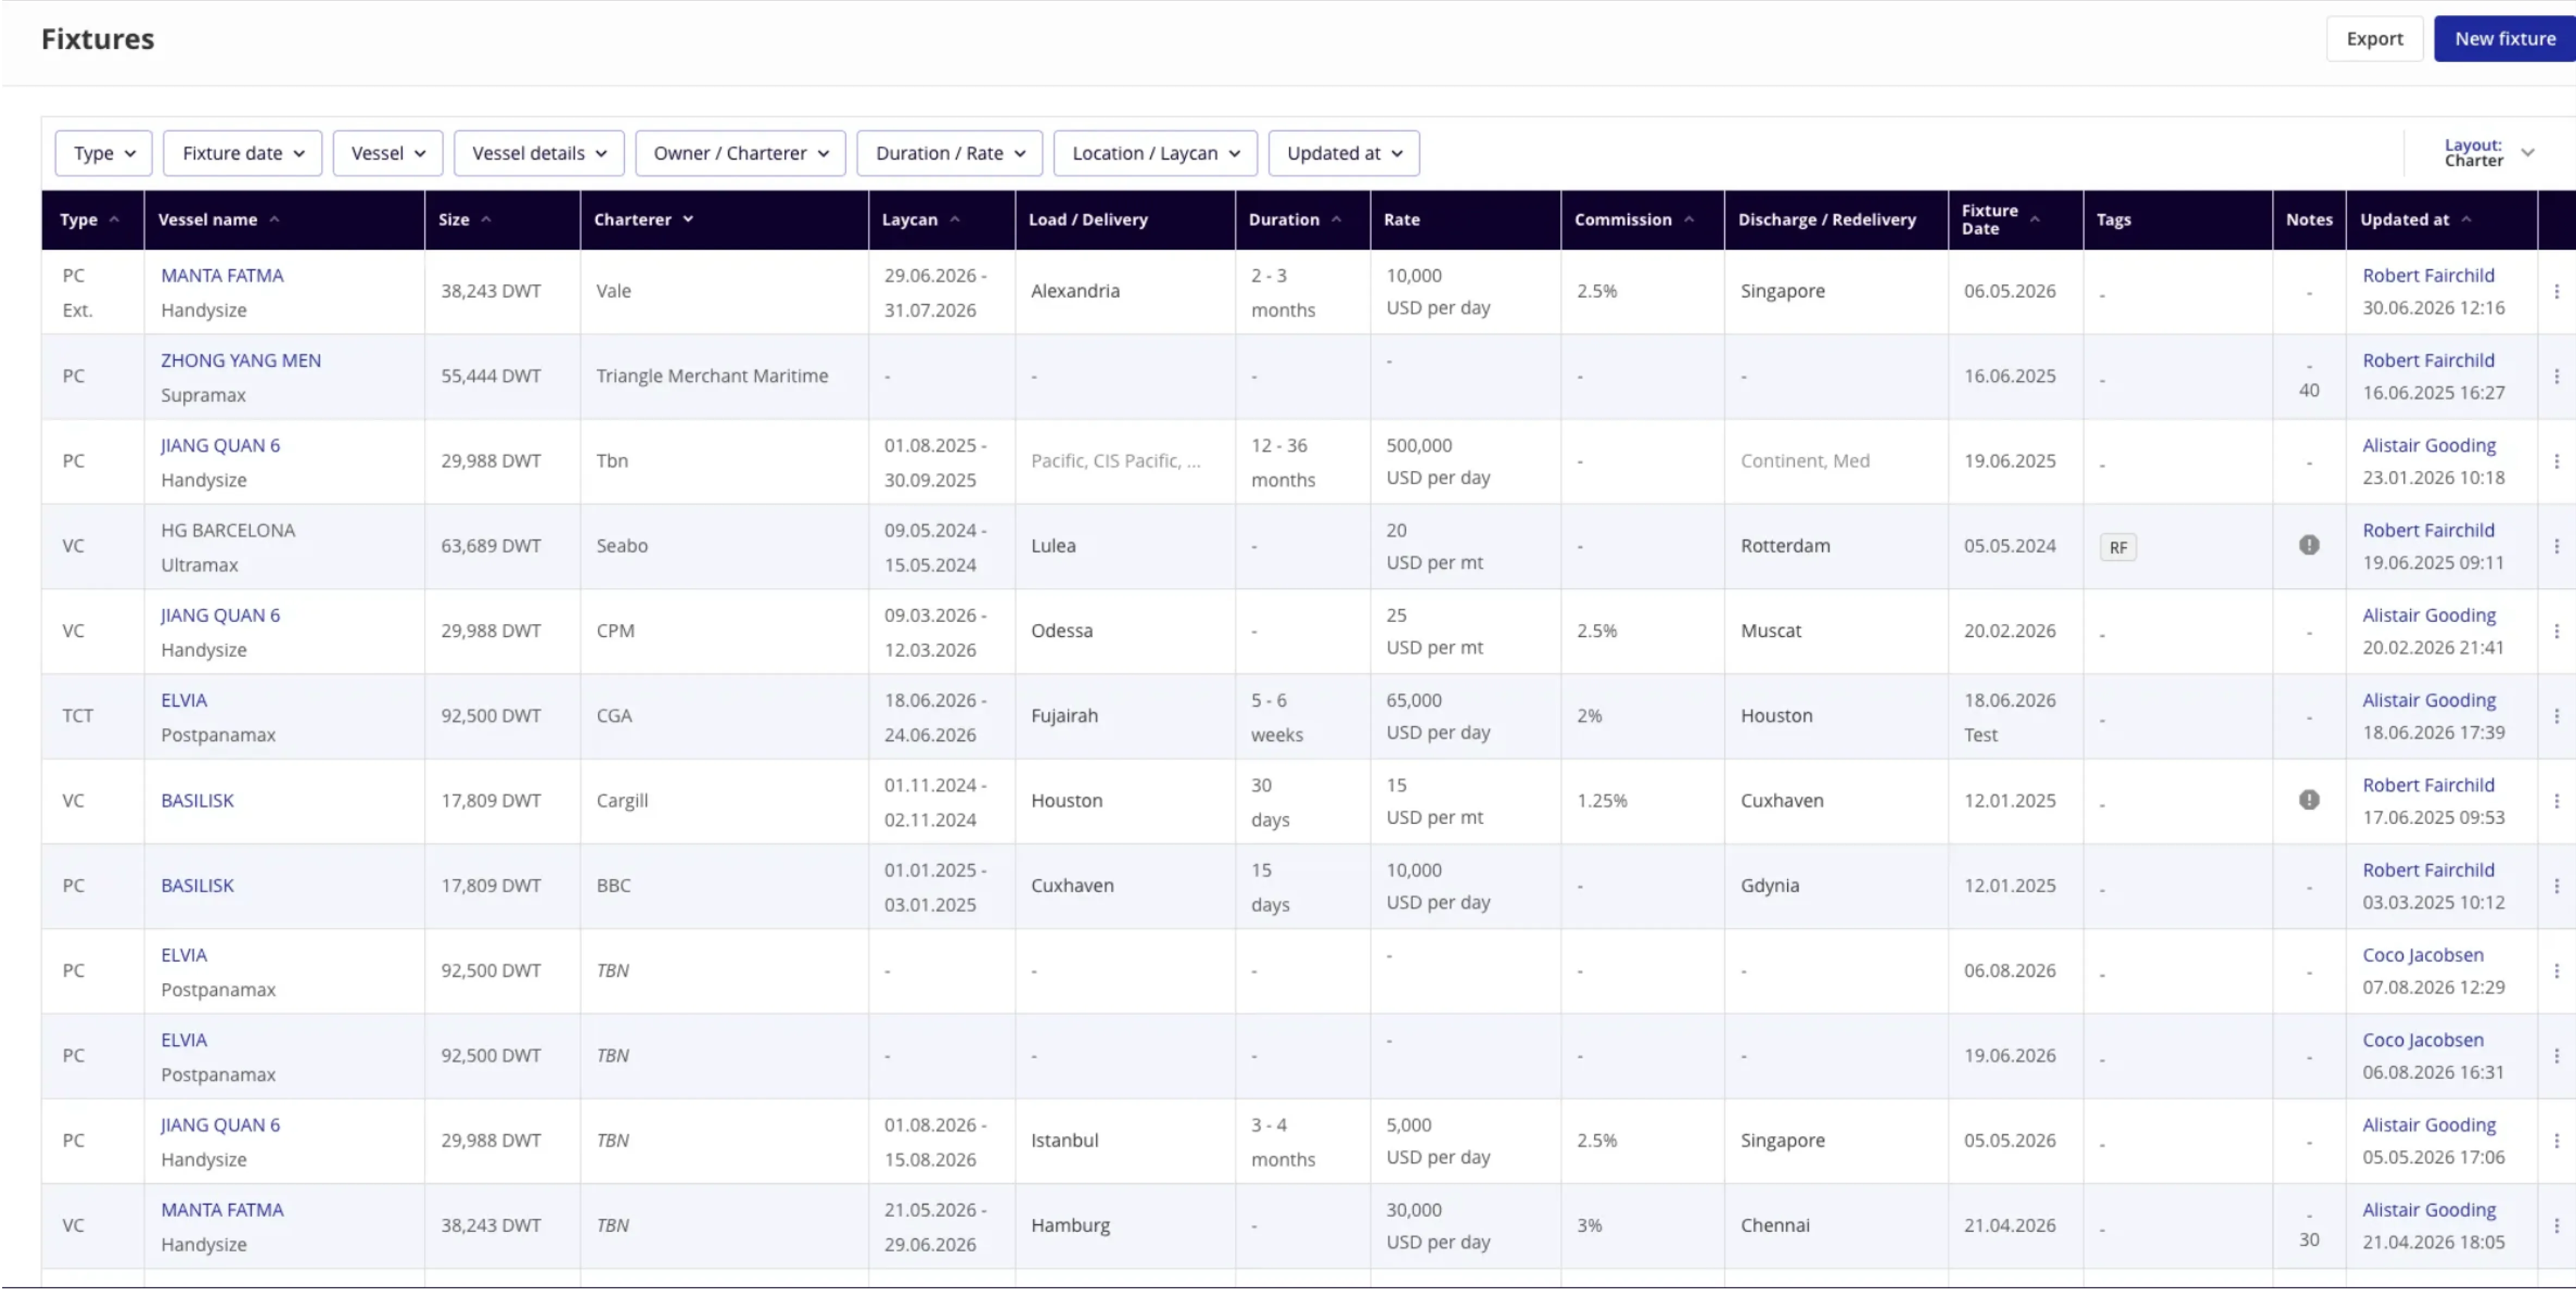The width and height of the screenshot is (2576, 1289).
Task: Sort by Charterer column
Action: pyautogui.click(x=644, y=220)
